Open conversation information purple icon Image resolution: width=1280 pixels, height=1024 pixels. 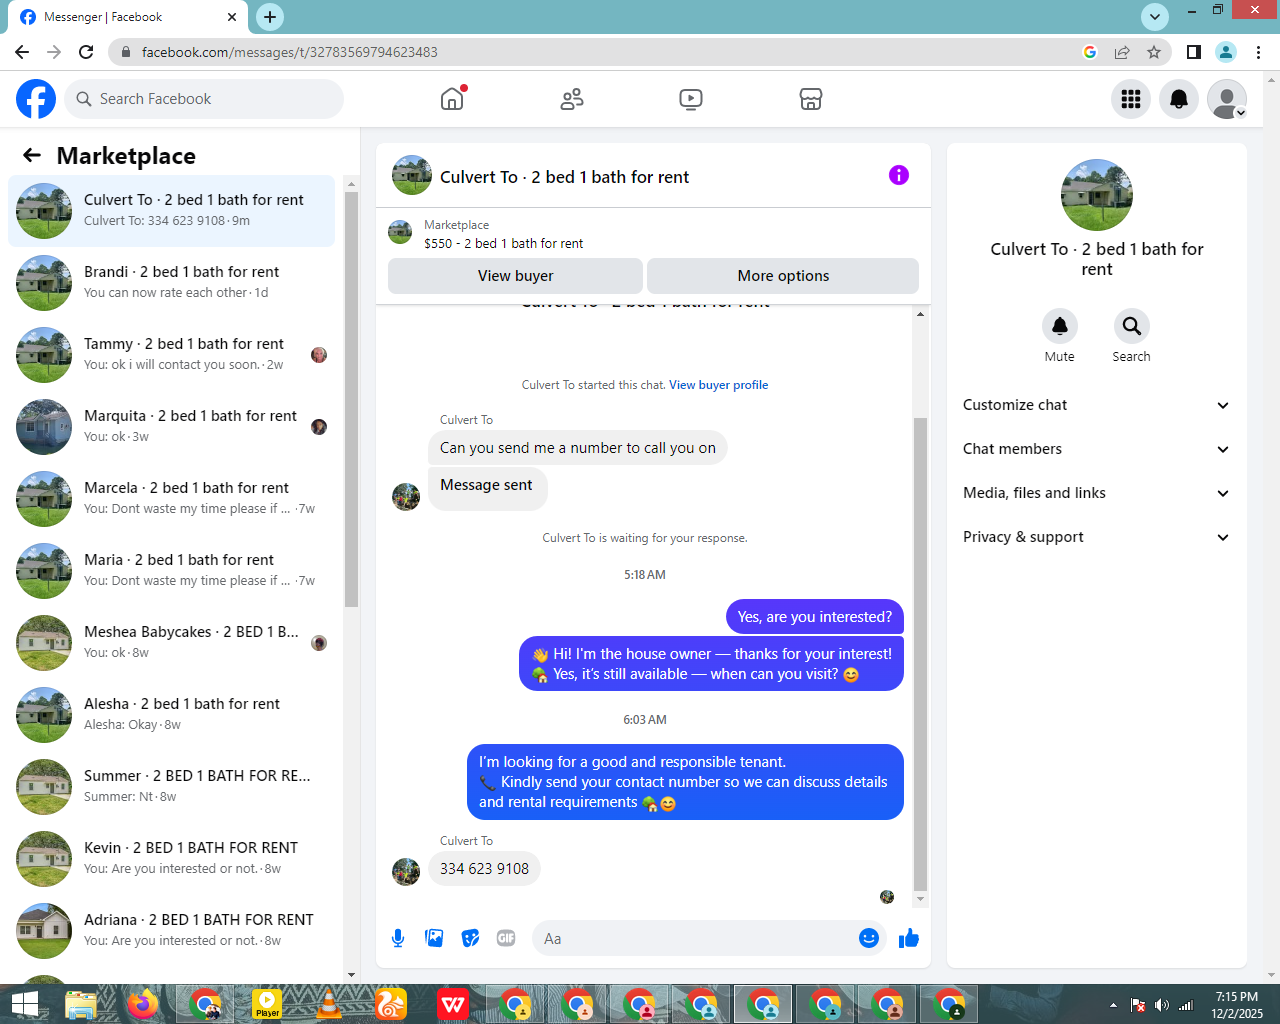(899, 175)
